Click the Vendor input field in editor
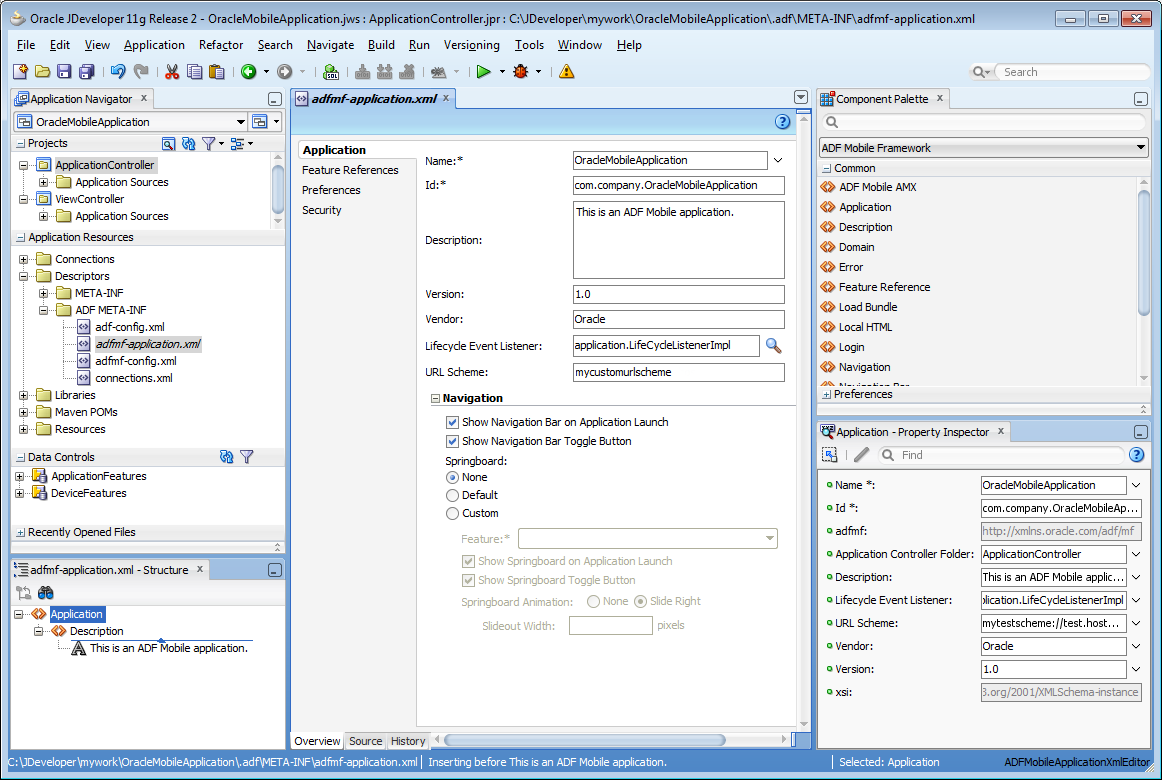This screenshot has height=780, width=1162. (x=679, y=319)
